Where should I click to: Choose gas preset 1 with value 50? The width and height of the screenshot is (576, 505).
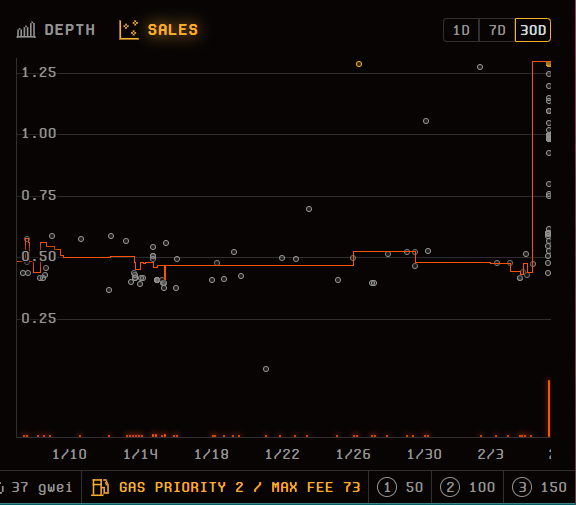(x=400, y=487)
